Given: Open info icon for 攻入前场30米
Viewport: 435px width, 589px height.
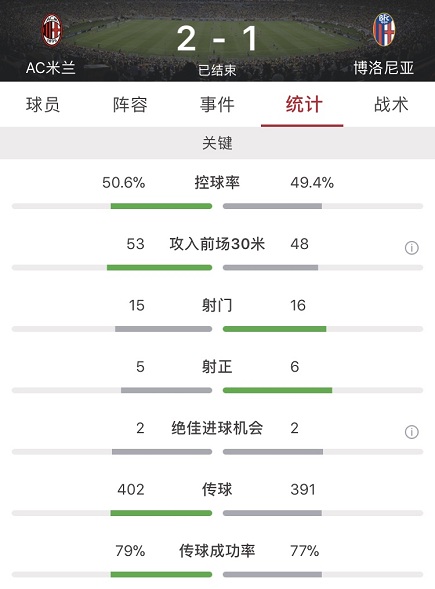Looking at the screenshot, I should point(412,248).
